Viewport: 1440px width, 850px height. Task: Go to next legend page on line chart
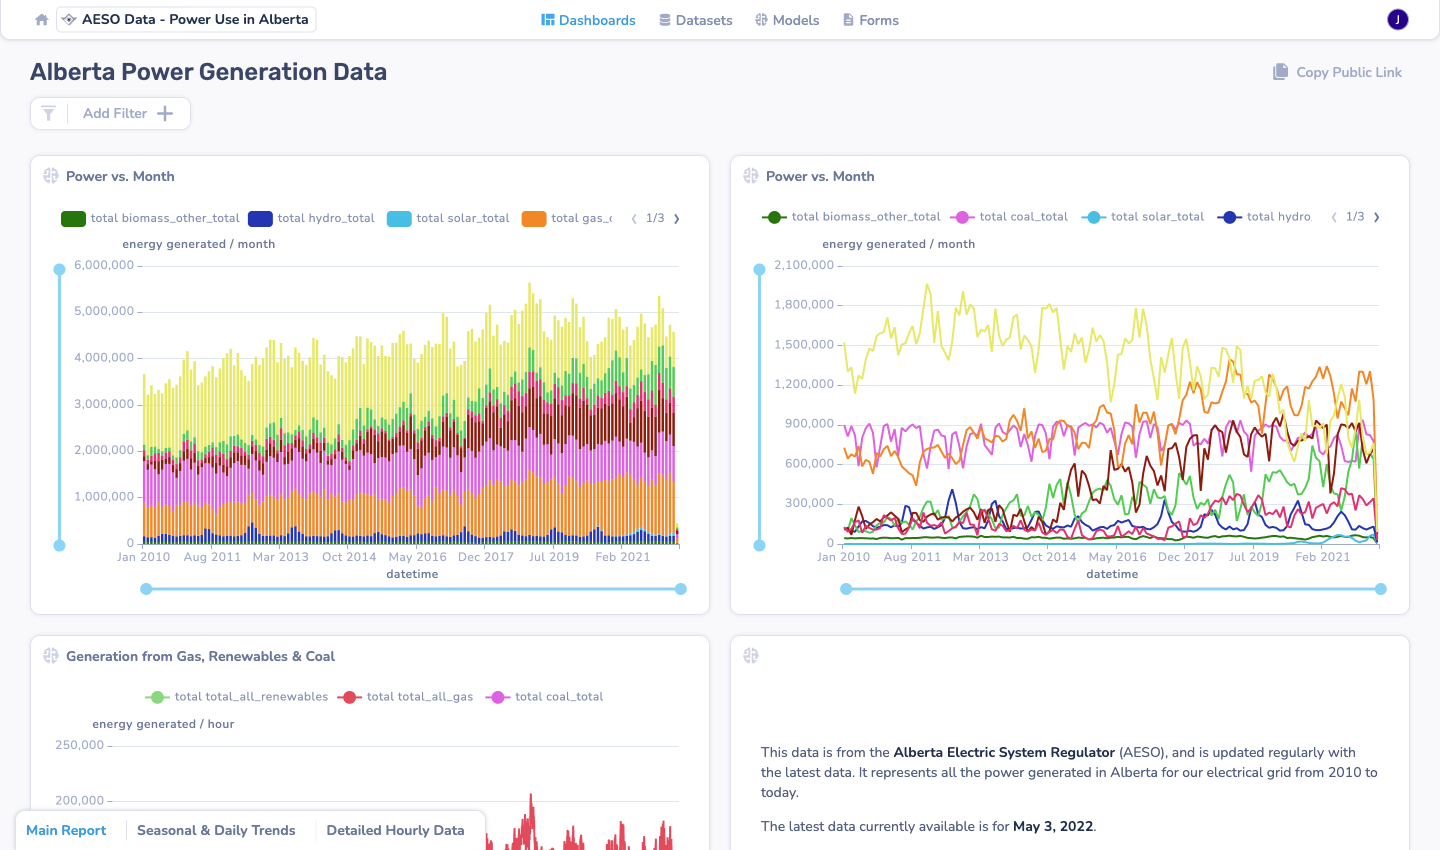click(x=1377, y=217)
